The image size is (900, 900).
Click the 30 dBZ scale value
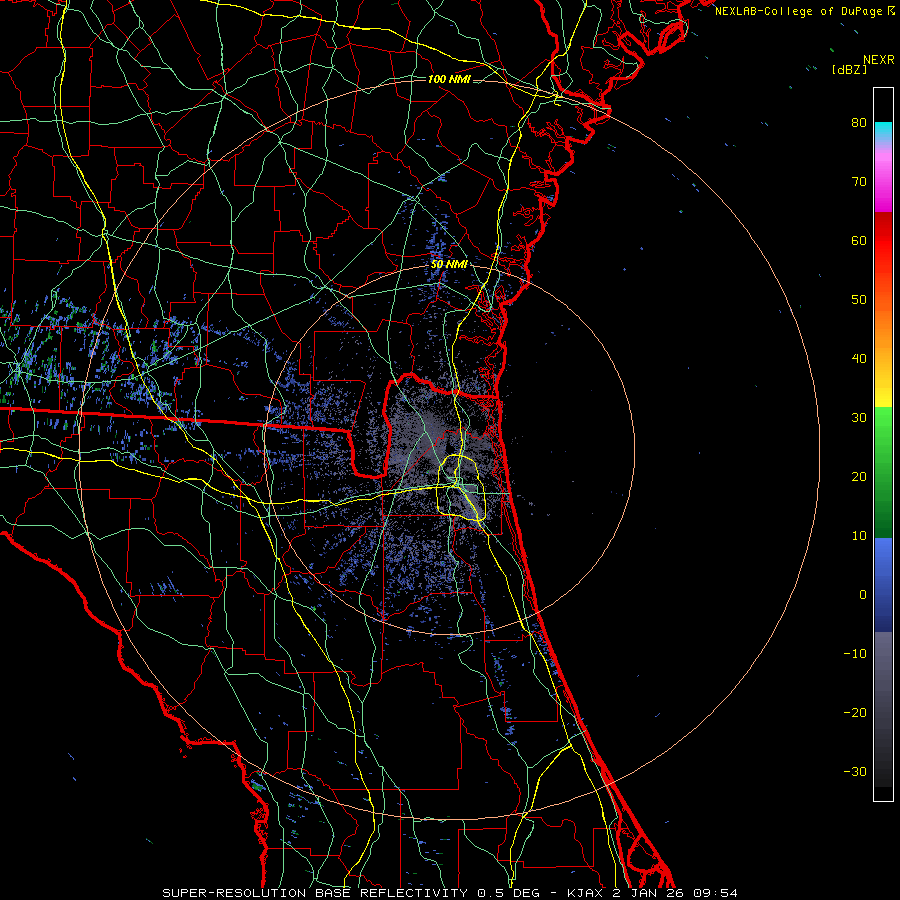click(x=859, y=418)
